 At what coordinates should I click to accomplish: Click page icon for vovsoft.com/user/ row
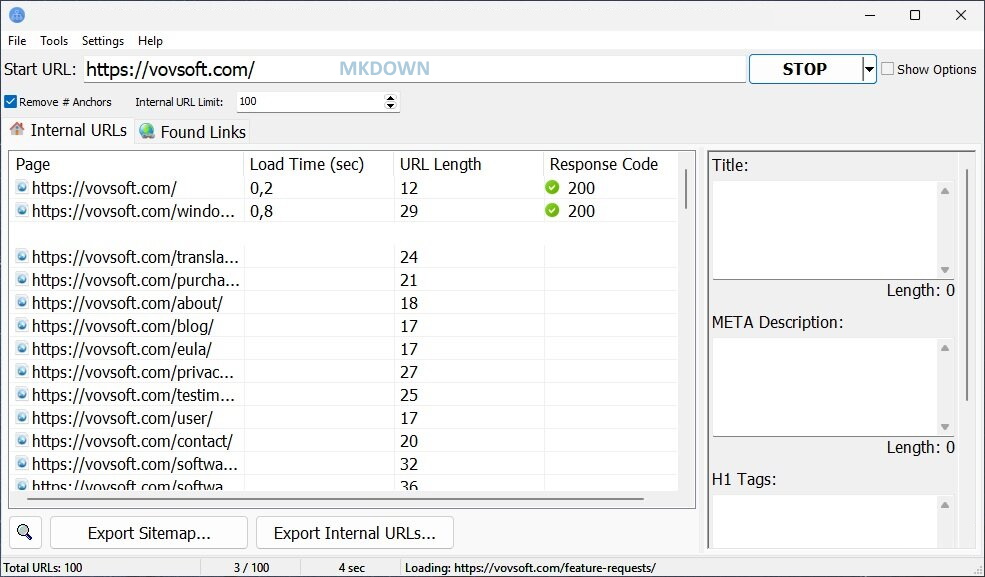(x=22, y=418)
